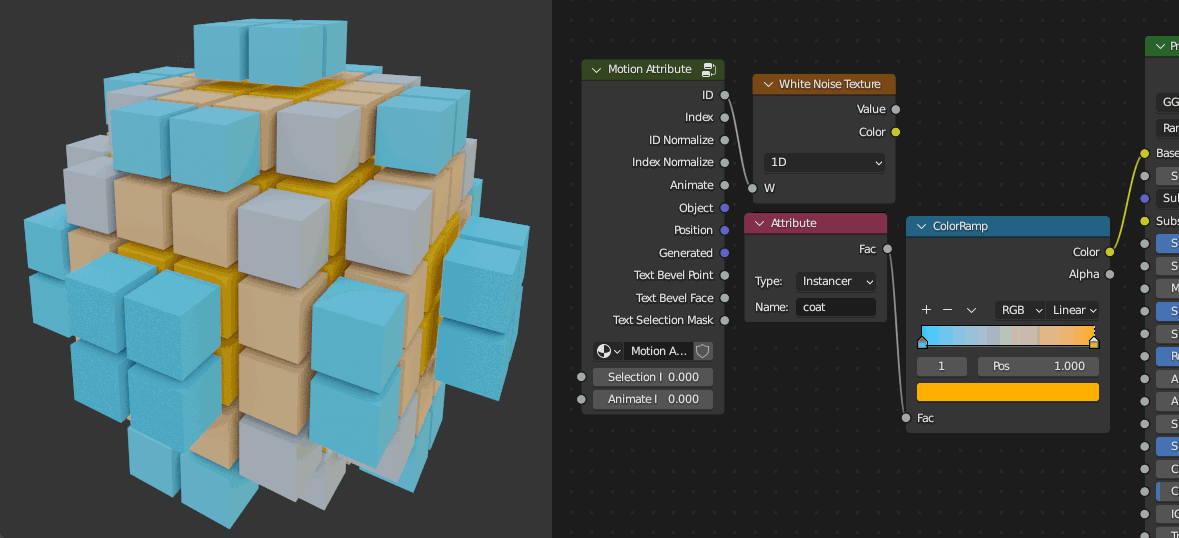Click White Noise yellow Color output socket

[x=896, y=132]
